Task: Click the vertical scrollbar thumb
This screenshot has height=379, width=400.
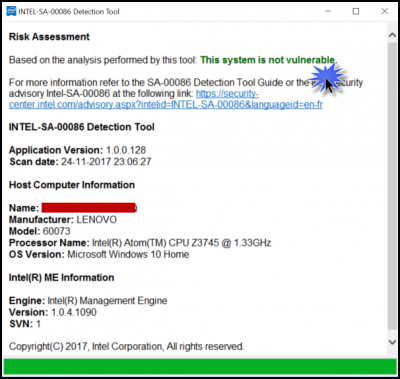Action: point(392,186)
